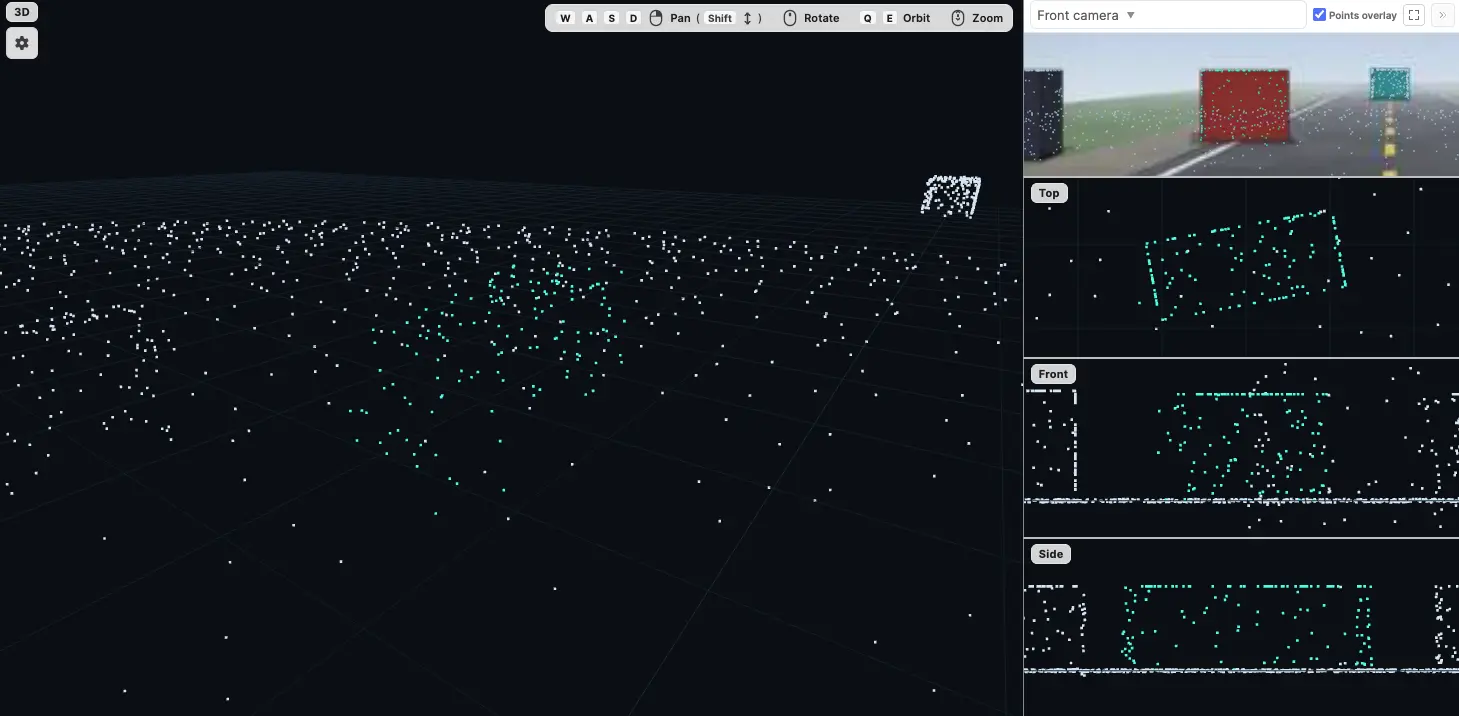Click the W key hint

(566, 18)
